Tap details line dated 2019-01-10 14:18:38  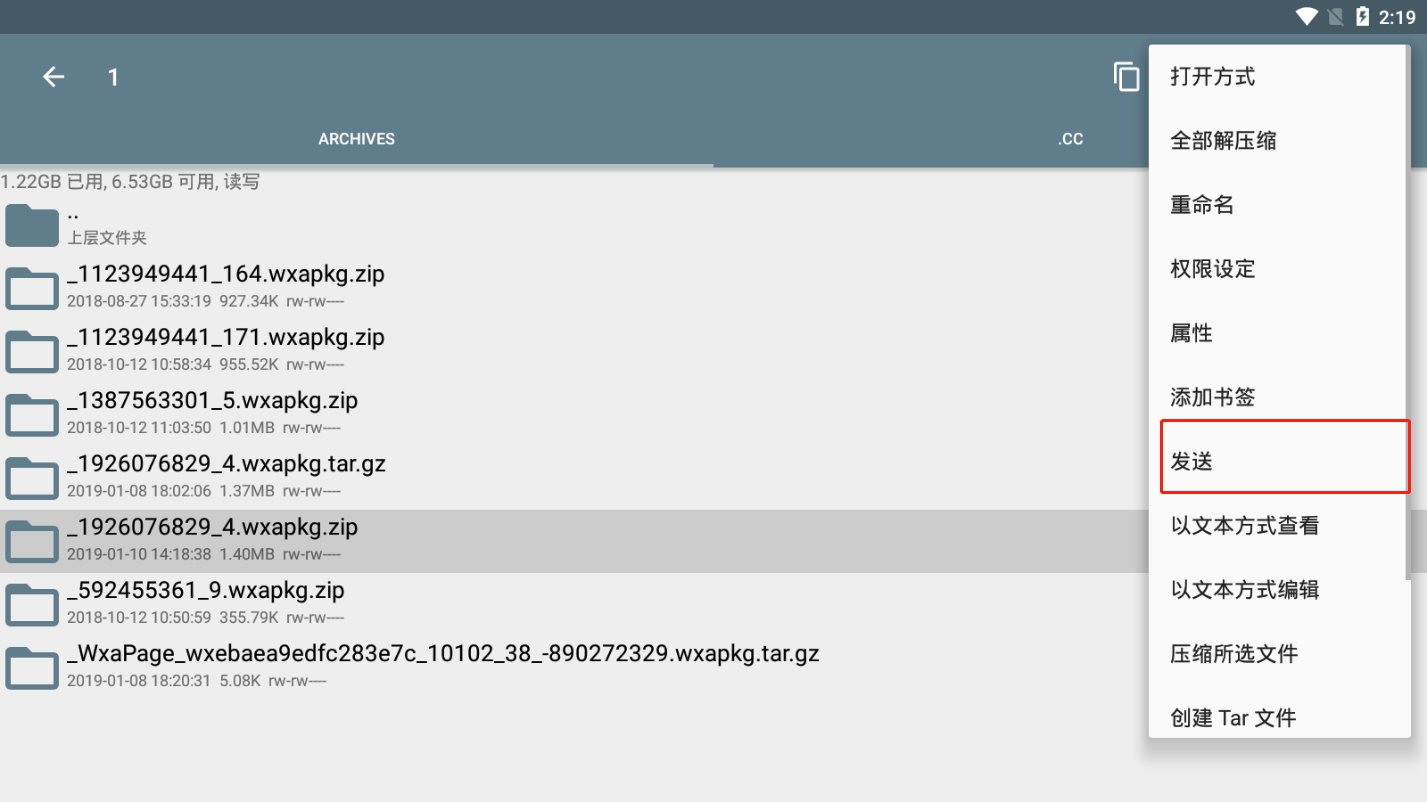pyautogui.click(x=204, y=554)
